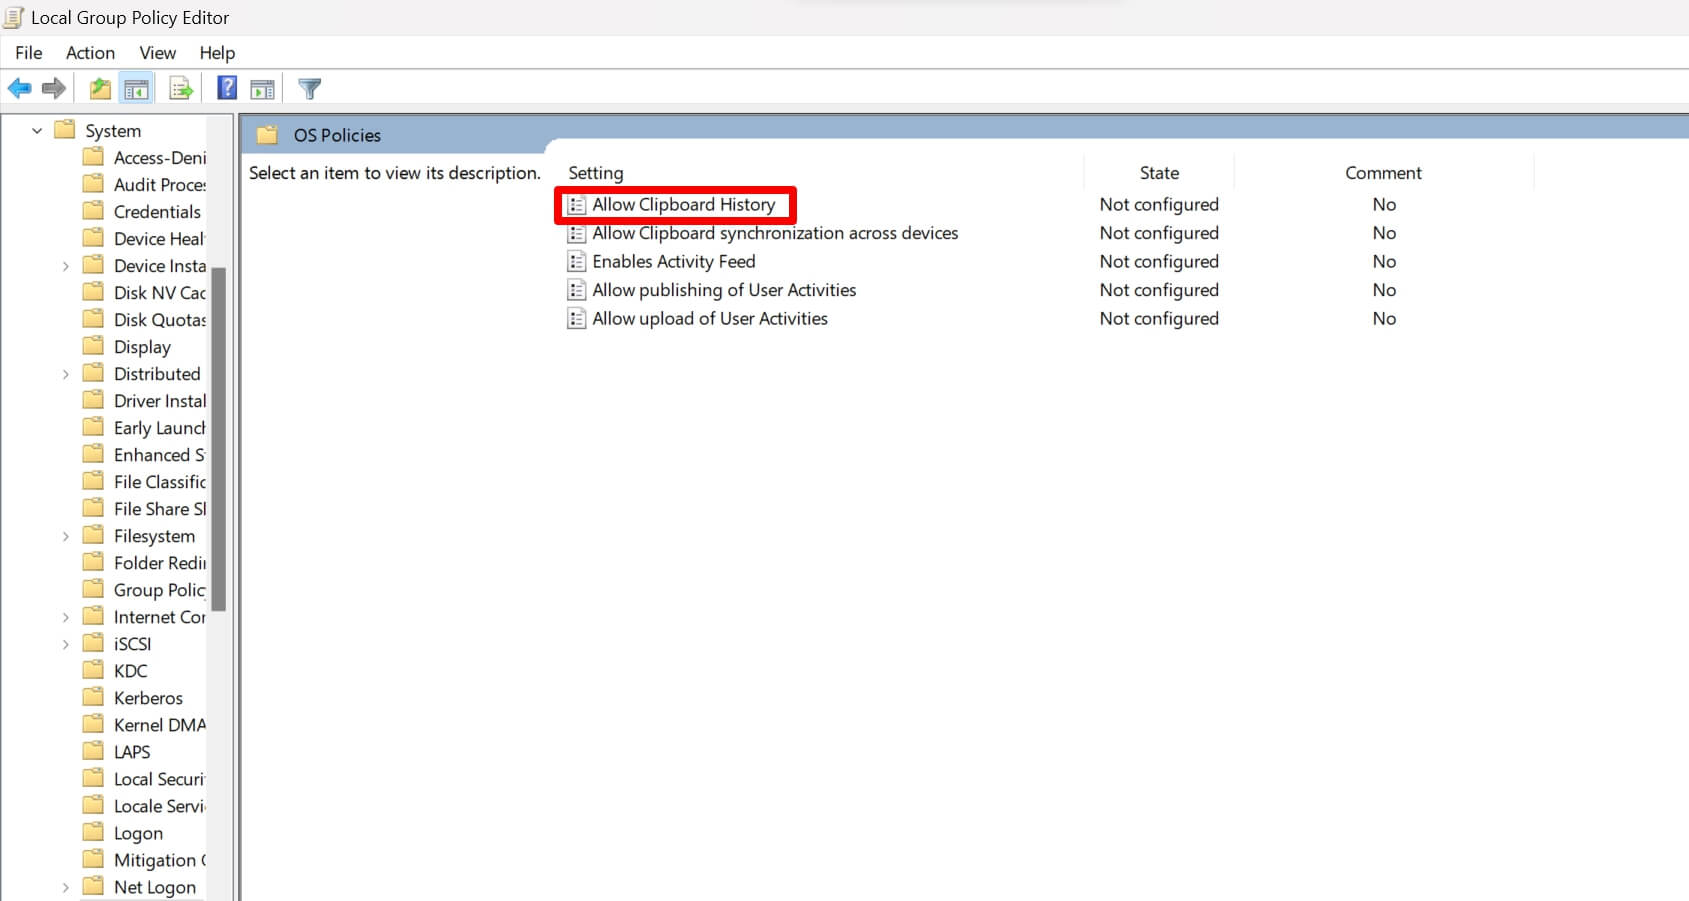Click the Export List toolbar icon
1689x901 pixels.
[181, 89]
